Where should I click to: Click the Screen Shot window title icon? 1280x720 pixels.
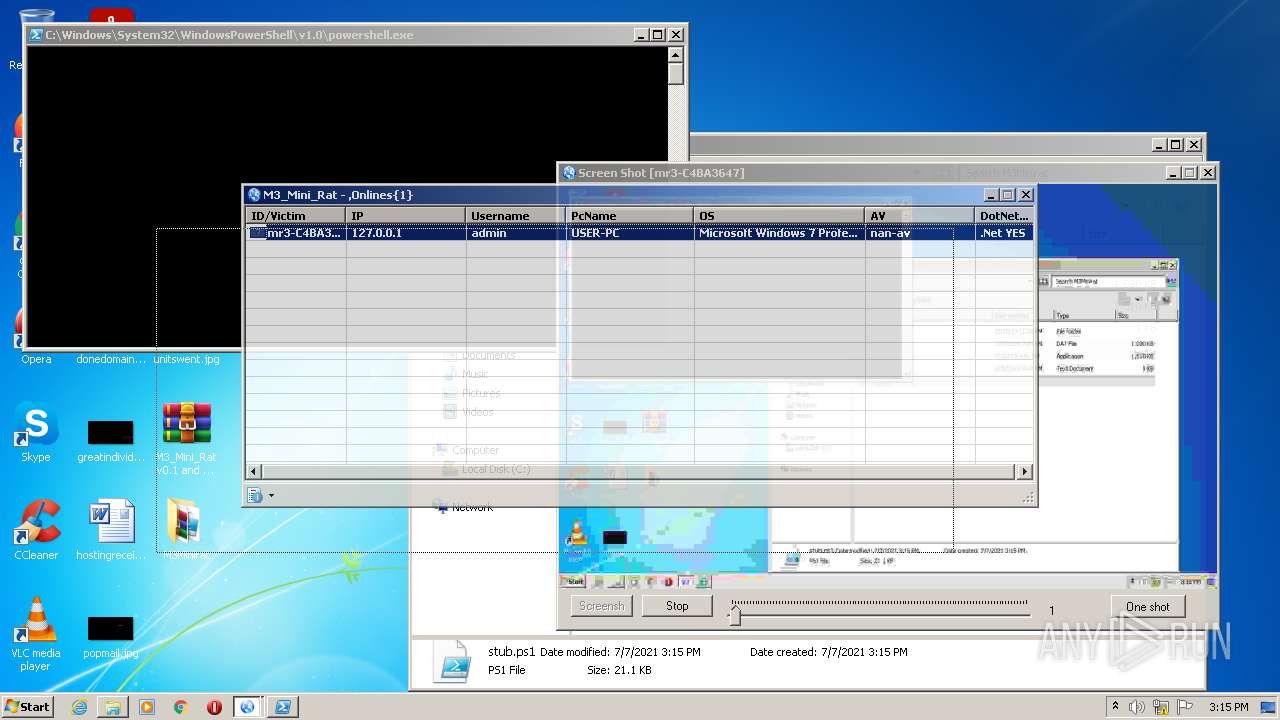(569, 173)
